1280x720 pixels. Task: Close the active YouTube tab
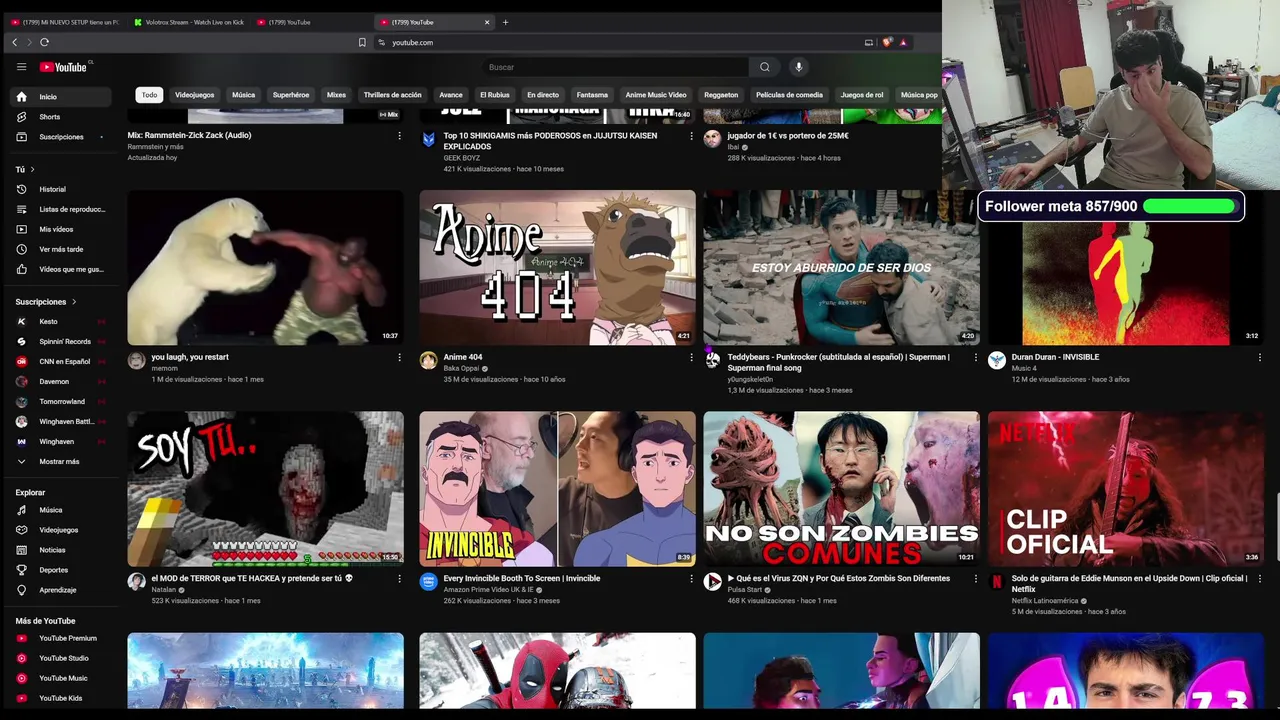tap(487, 22)
